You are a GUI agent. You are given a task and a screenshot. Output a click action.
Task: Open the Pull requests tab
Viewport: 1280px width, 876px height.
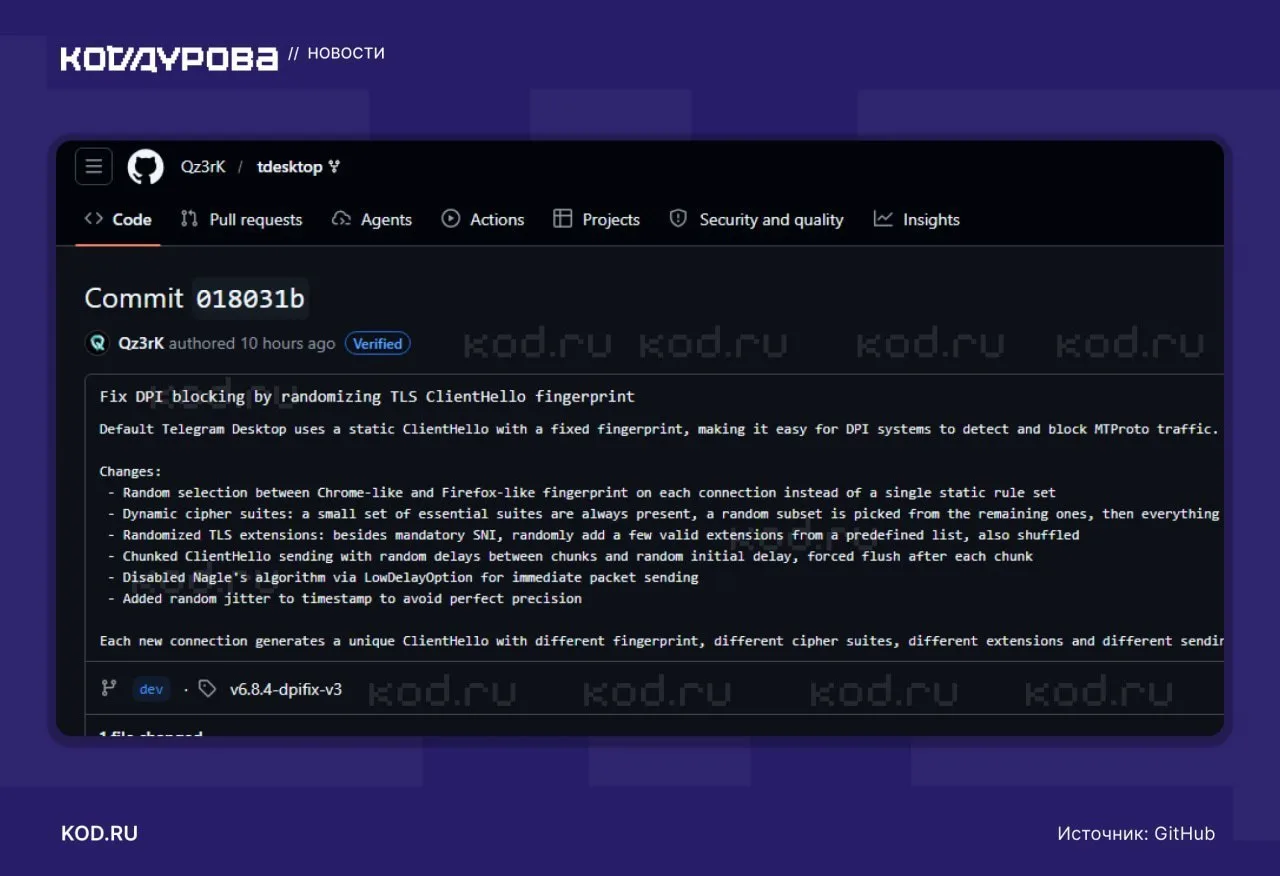(241, 219)
